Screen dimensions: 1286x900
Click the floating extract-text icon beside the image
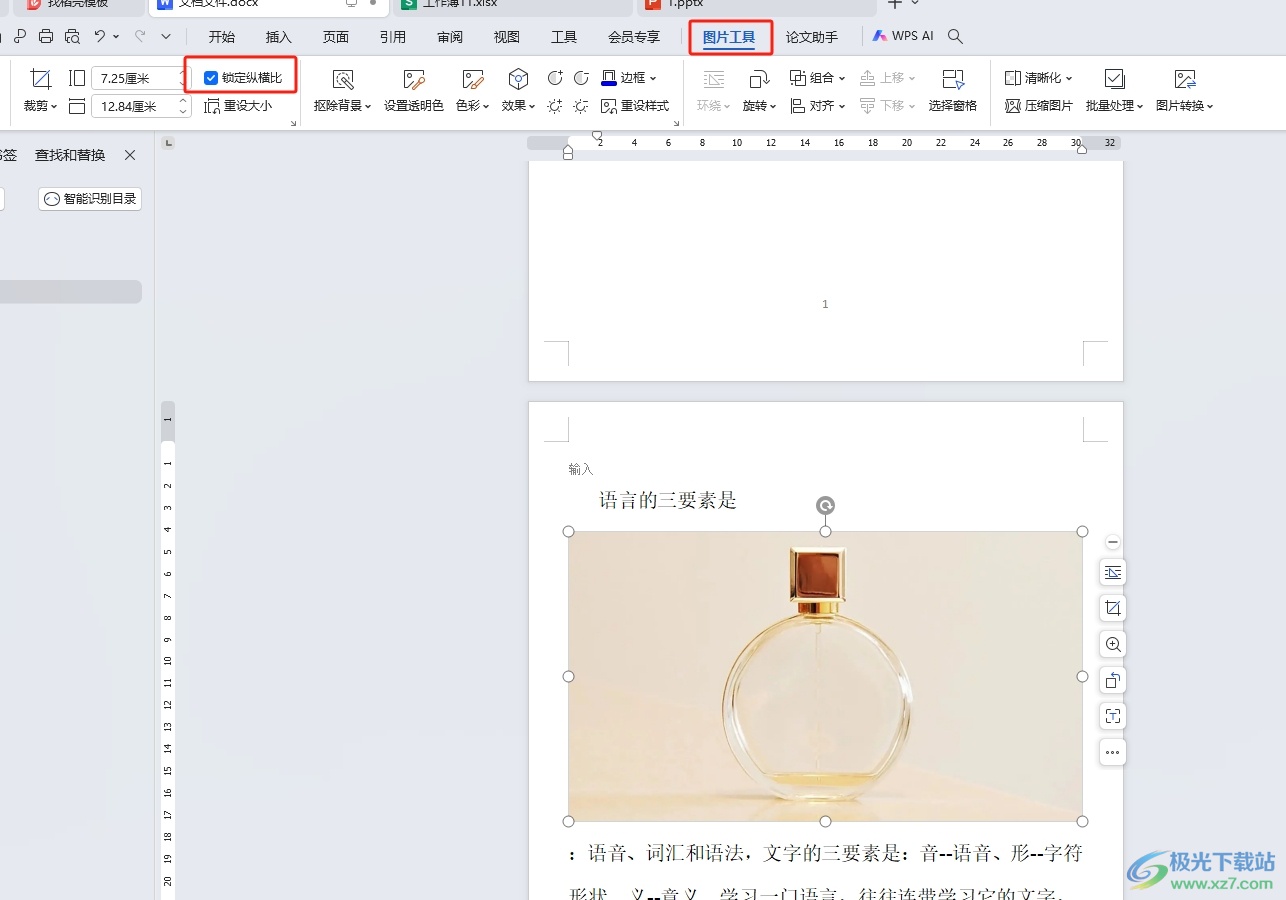click(x=1113, y=716)
